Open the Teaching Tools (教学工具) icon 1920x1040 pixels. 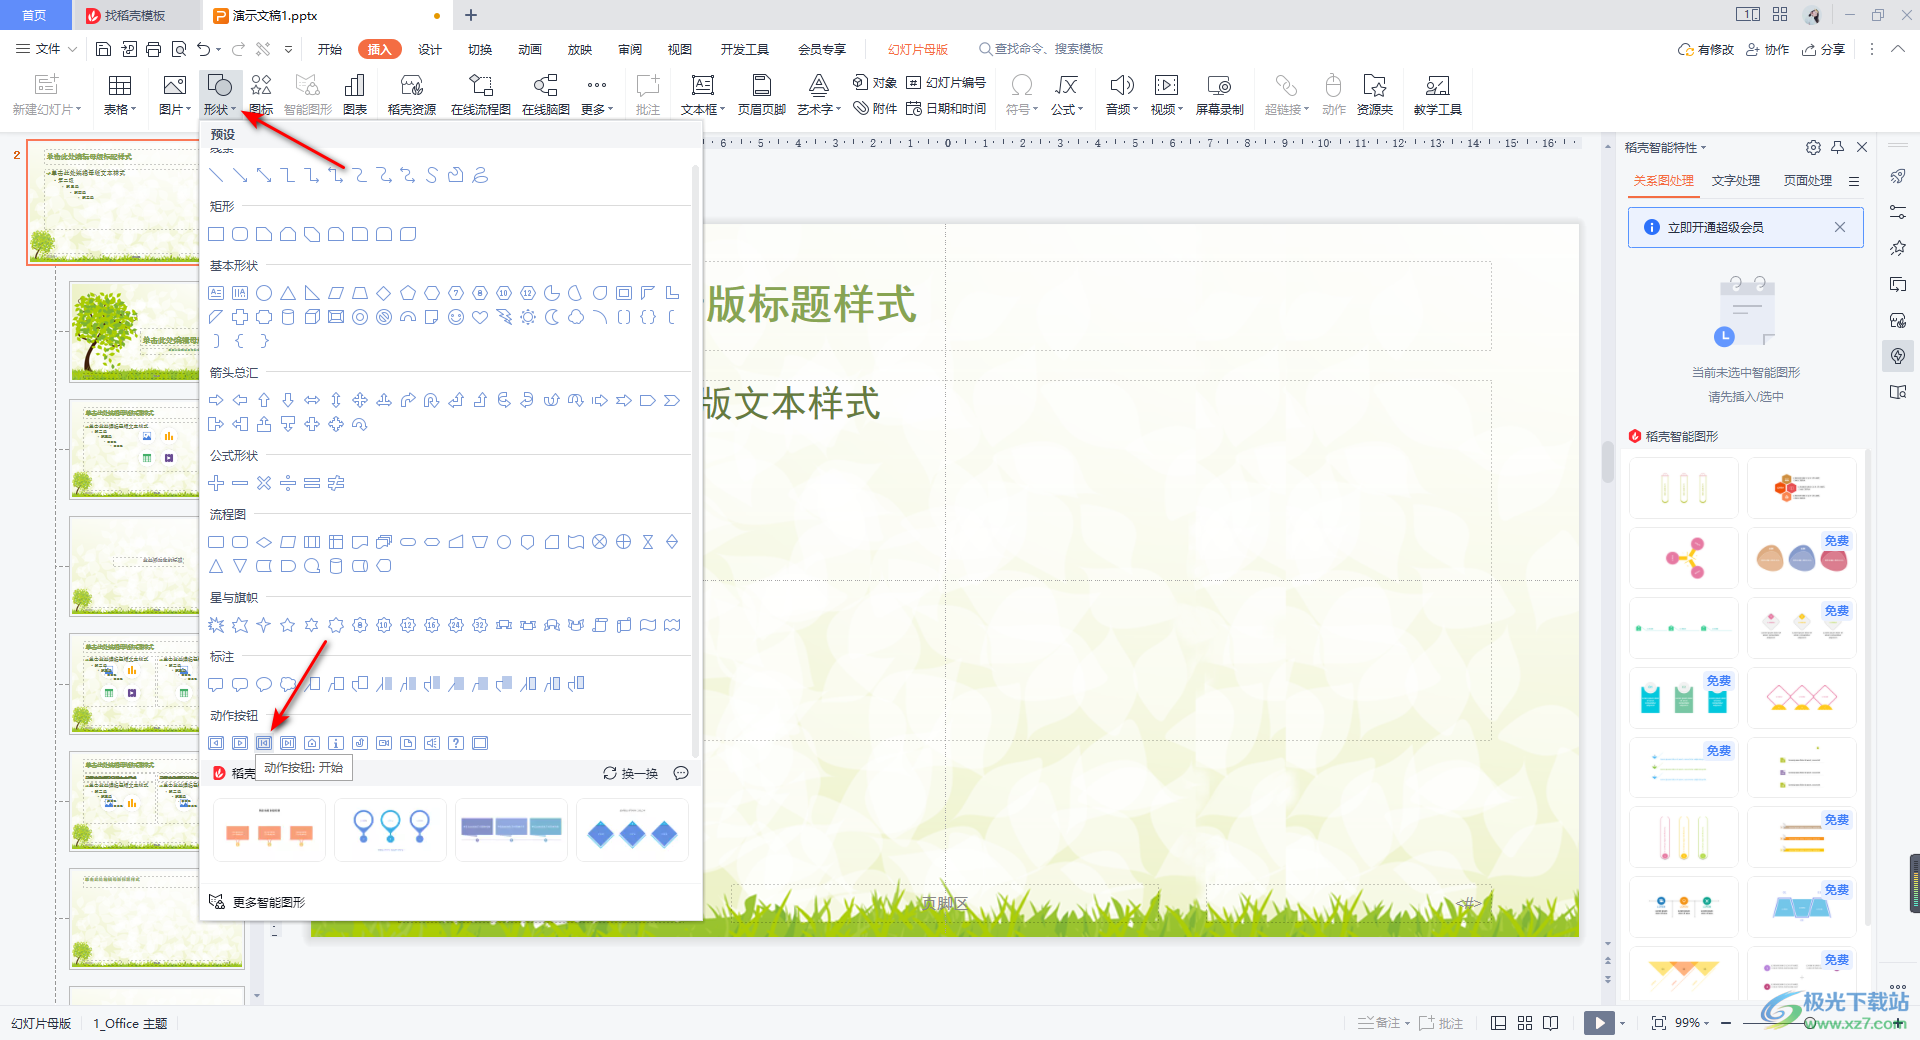tap(1437, 95)
